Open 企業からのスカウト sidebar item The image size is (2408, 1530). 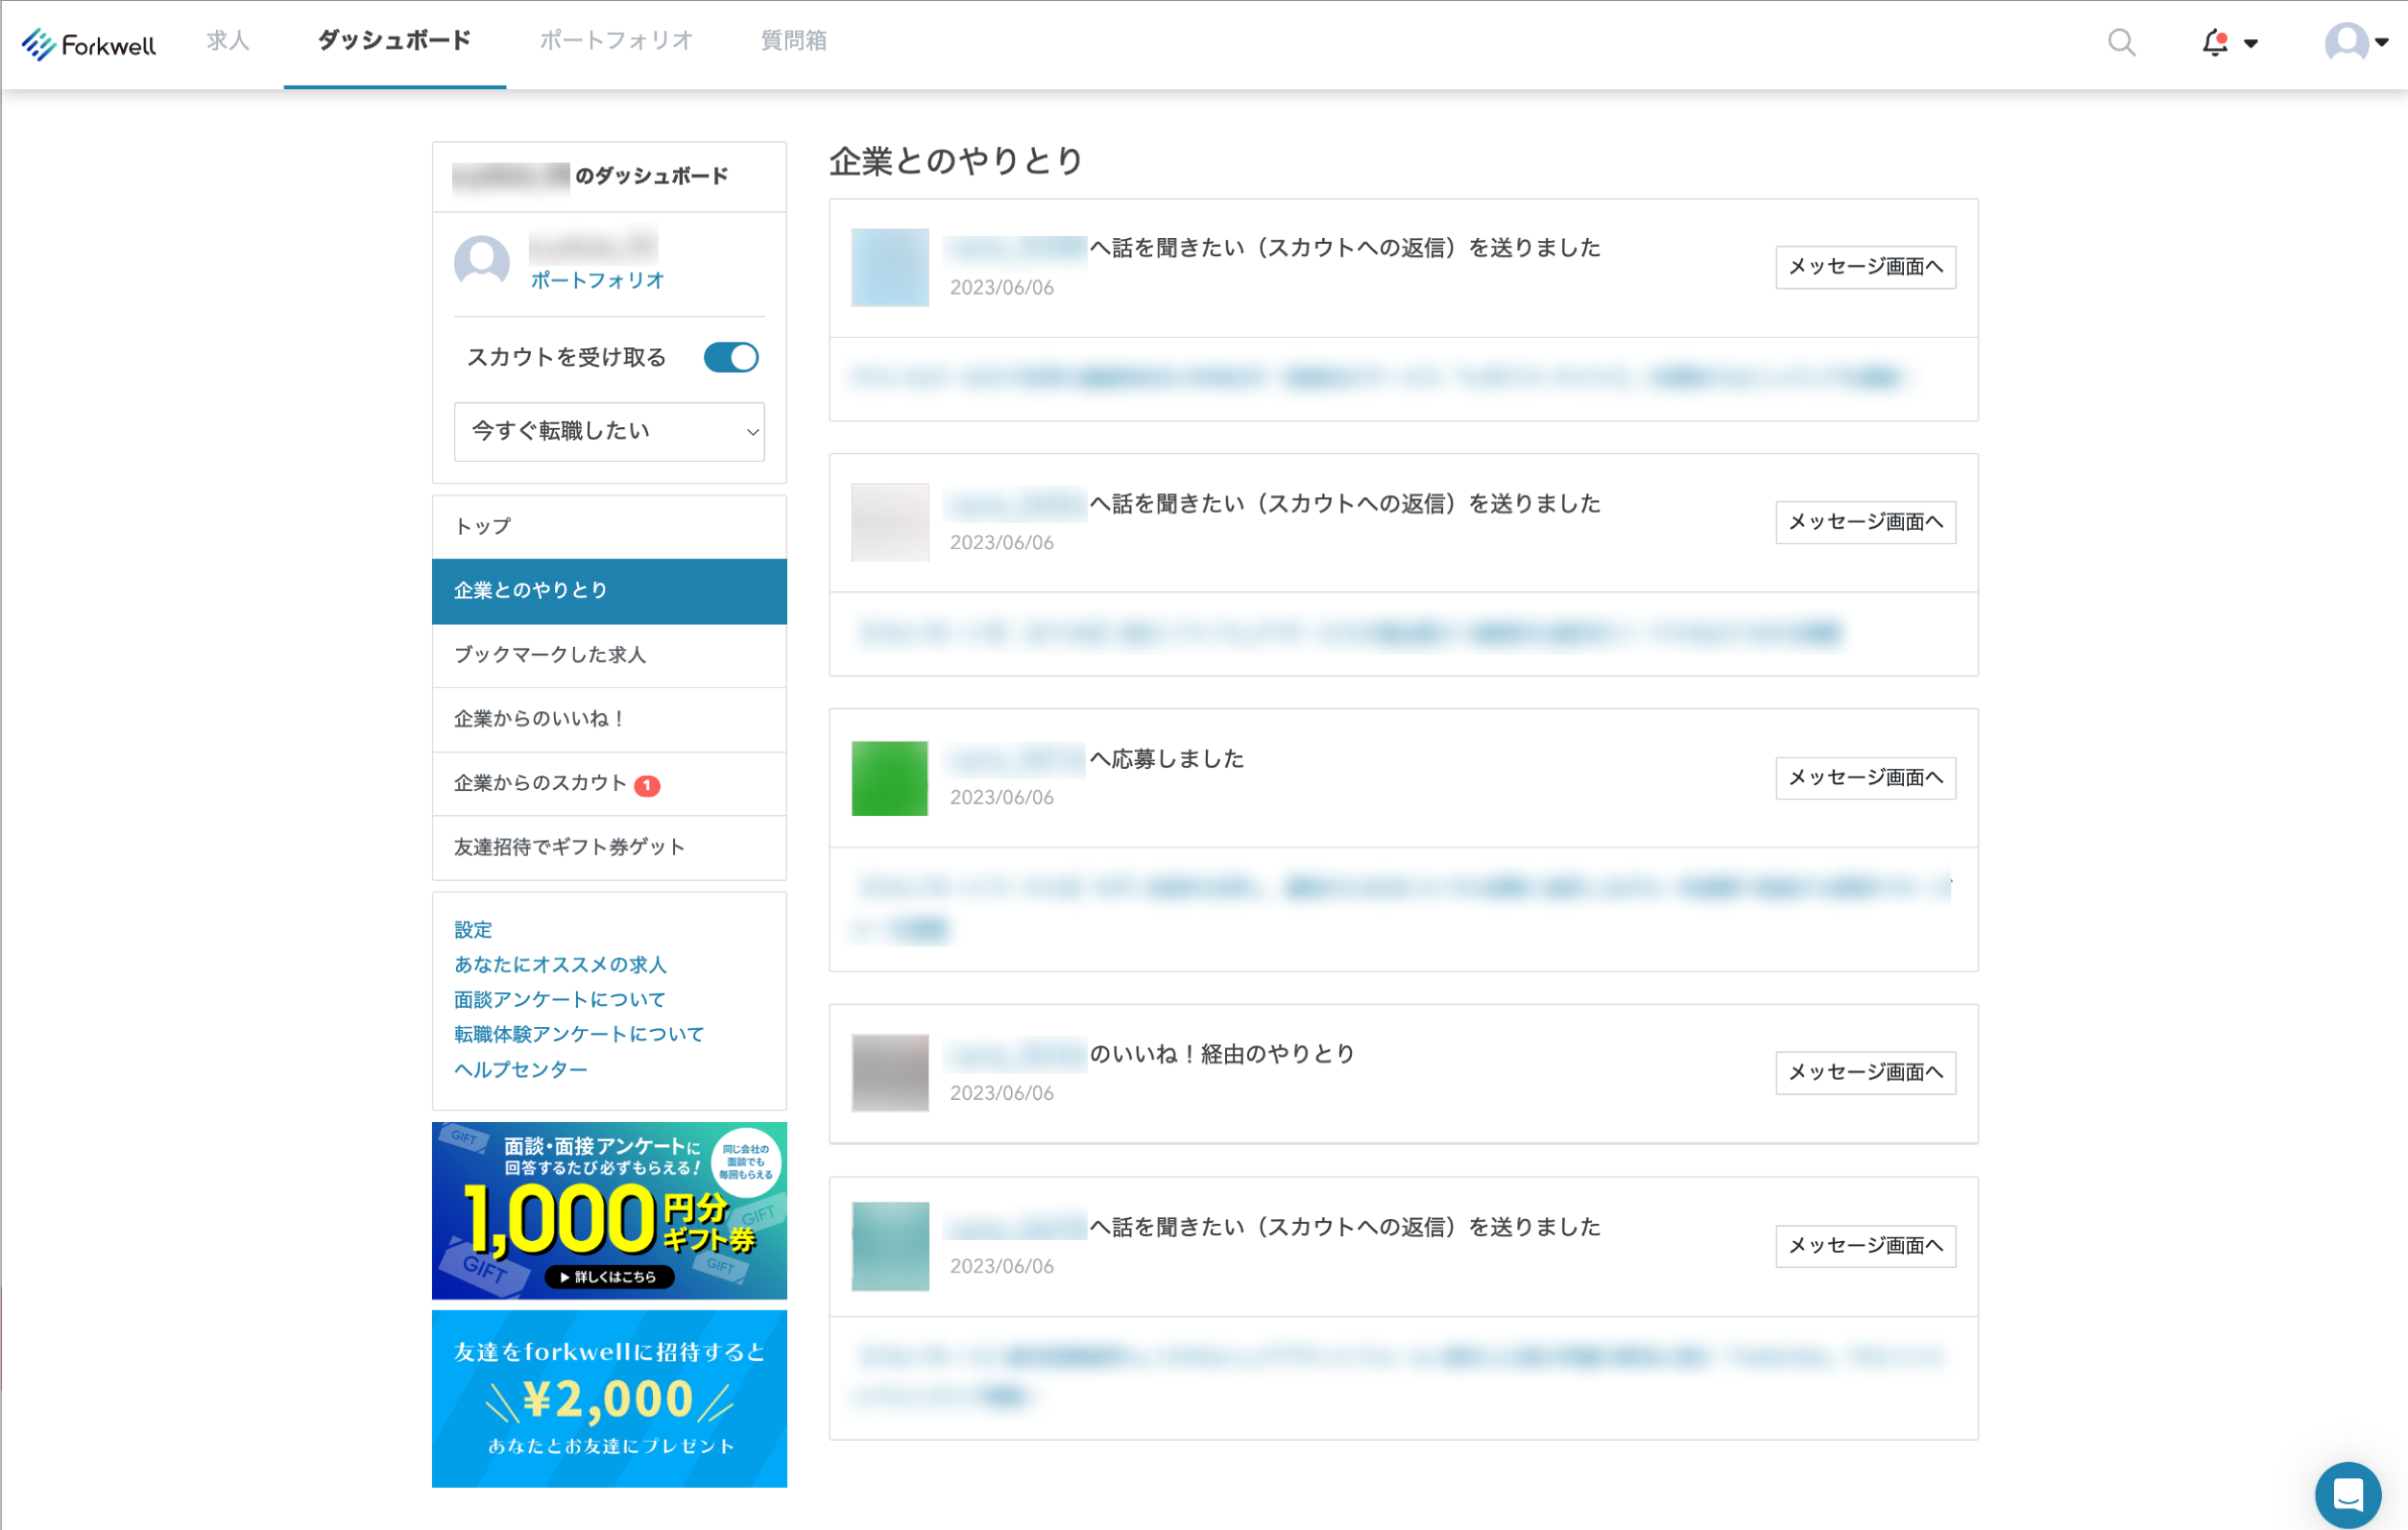[x=609, y=783]
